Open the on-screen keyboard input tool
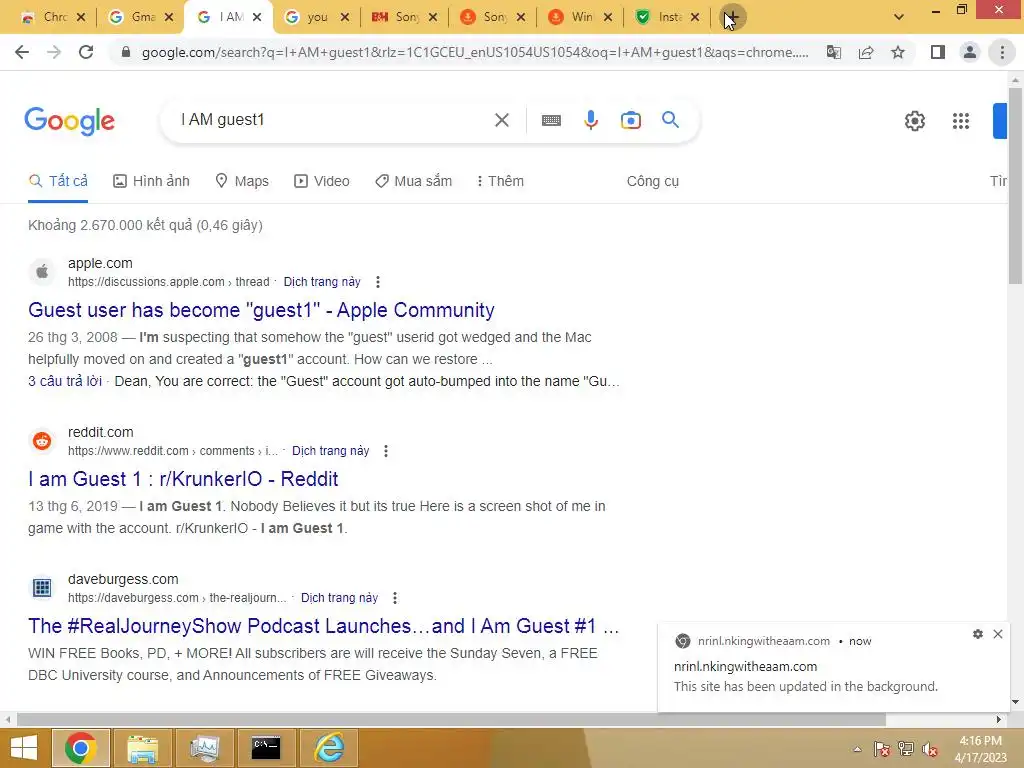This screenshot has width=1024, height=768. [551, 120]
